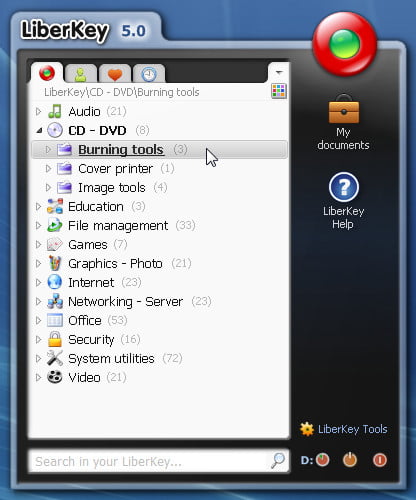Image resolution: width=416 pixels, height=500 pixels.
Task: Expand the Audio category
Action: pyautogui.click(x=38, y=111)
